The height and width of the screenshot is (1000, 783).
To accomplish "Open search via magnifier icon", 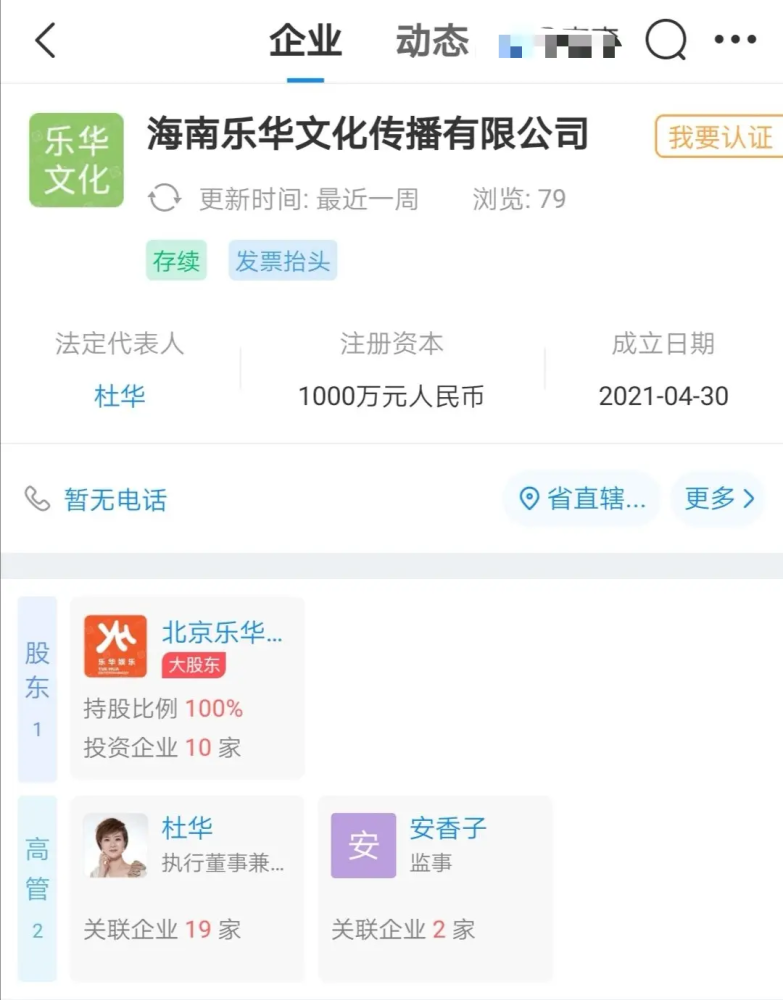I will [x=666, y=40].
